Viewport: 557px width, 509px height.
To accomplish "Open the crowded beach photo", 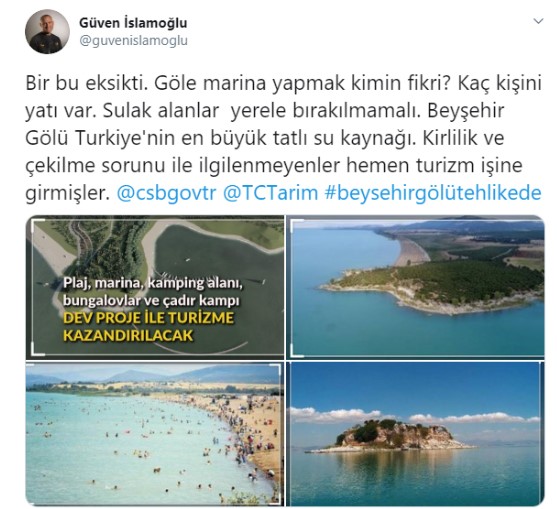I will click(155, 434).
